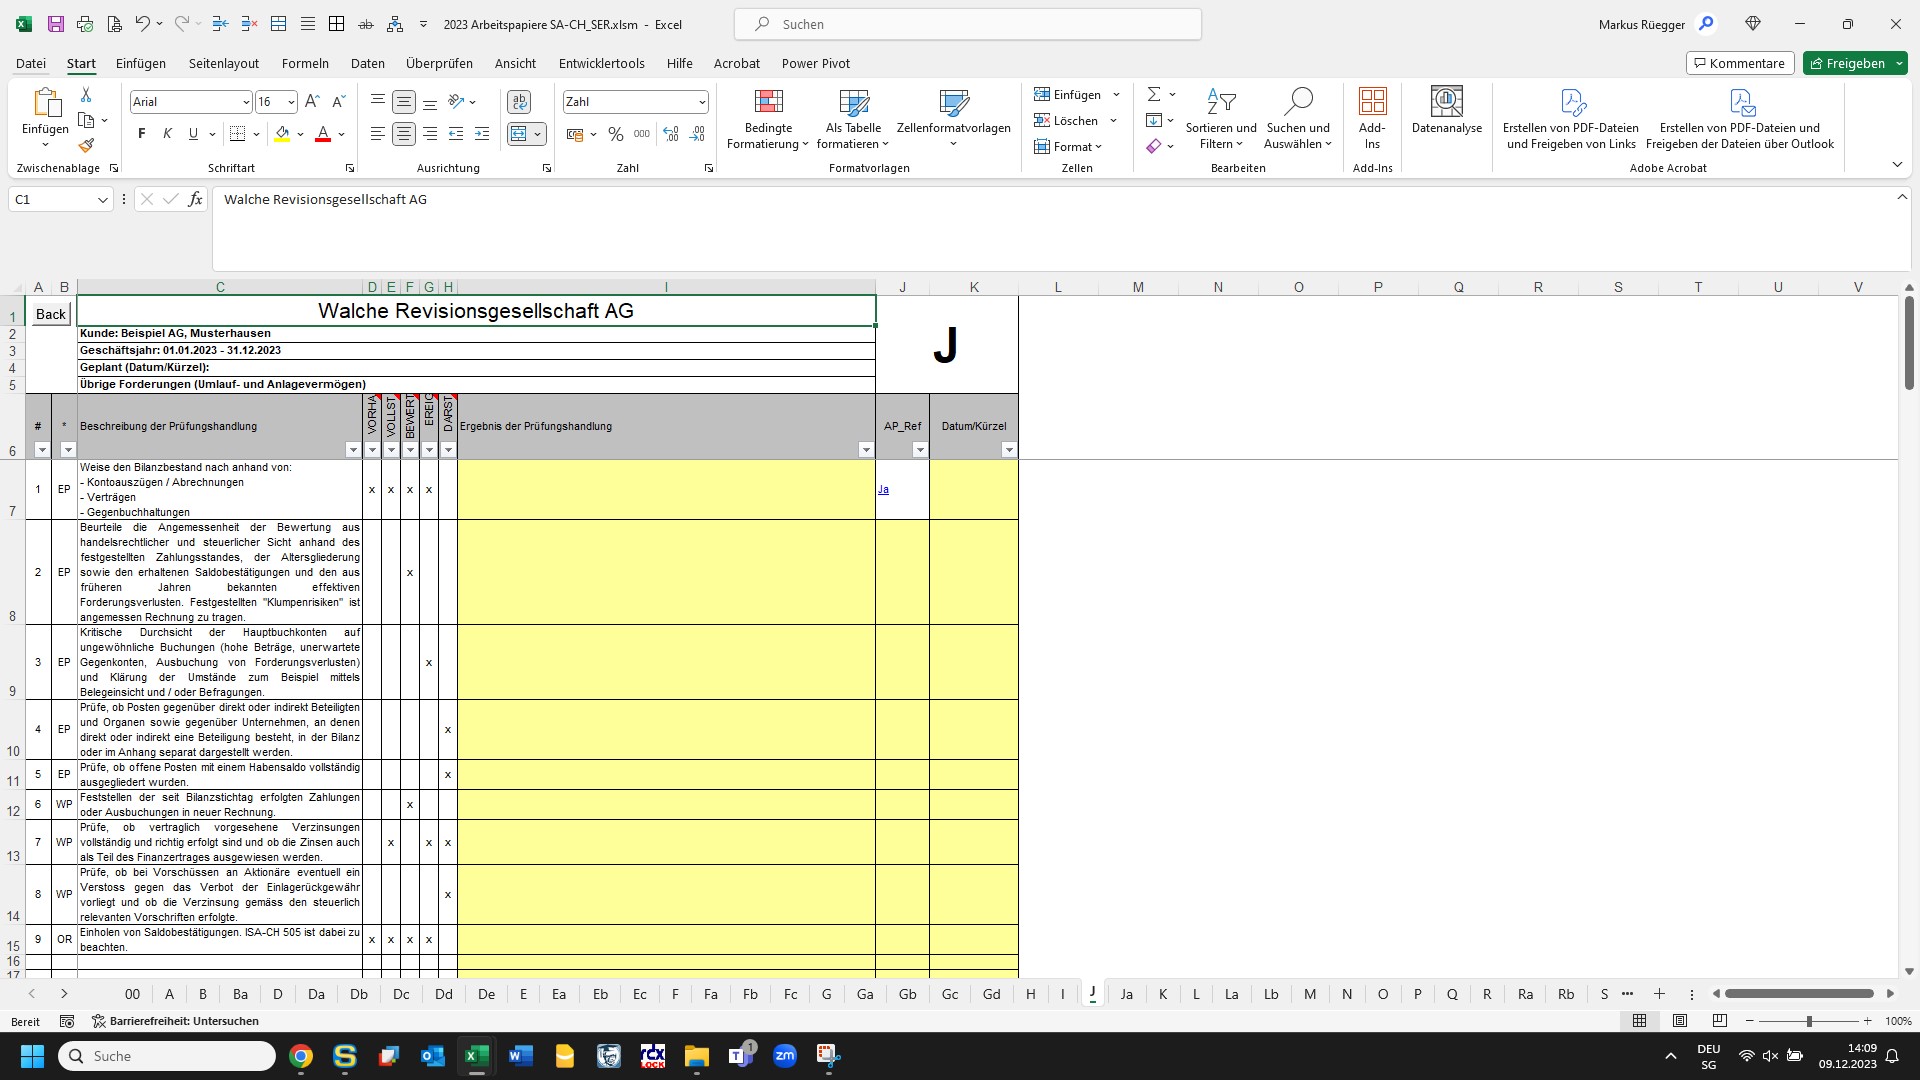Switch to page break preview in status bar

(x=1720, y=1021)
